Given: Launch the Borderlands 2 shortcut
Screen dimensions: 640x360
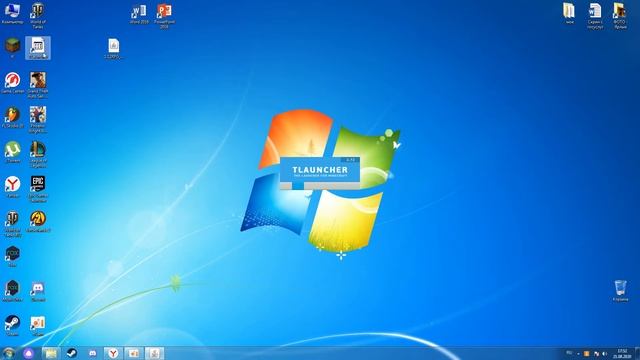Looking at the screenshot, I should (x=38, y=222).
